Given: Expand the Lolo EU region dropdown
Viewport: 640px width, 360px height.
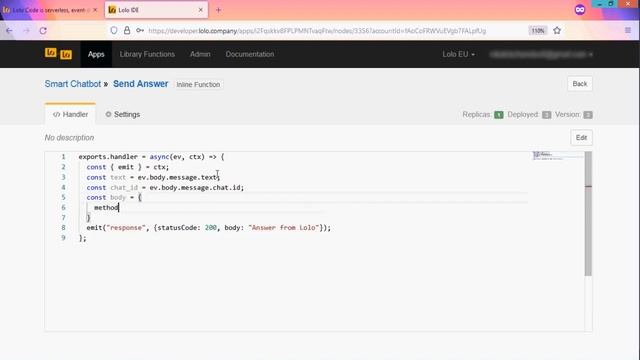Looking at the screenshot, I should pyautogui.click(x=458, y=54).
